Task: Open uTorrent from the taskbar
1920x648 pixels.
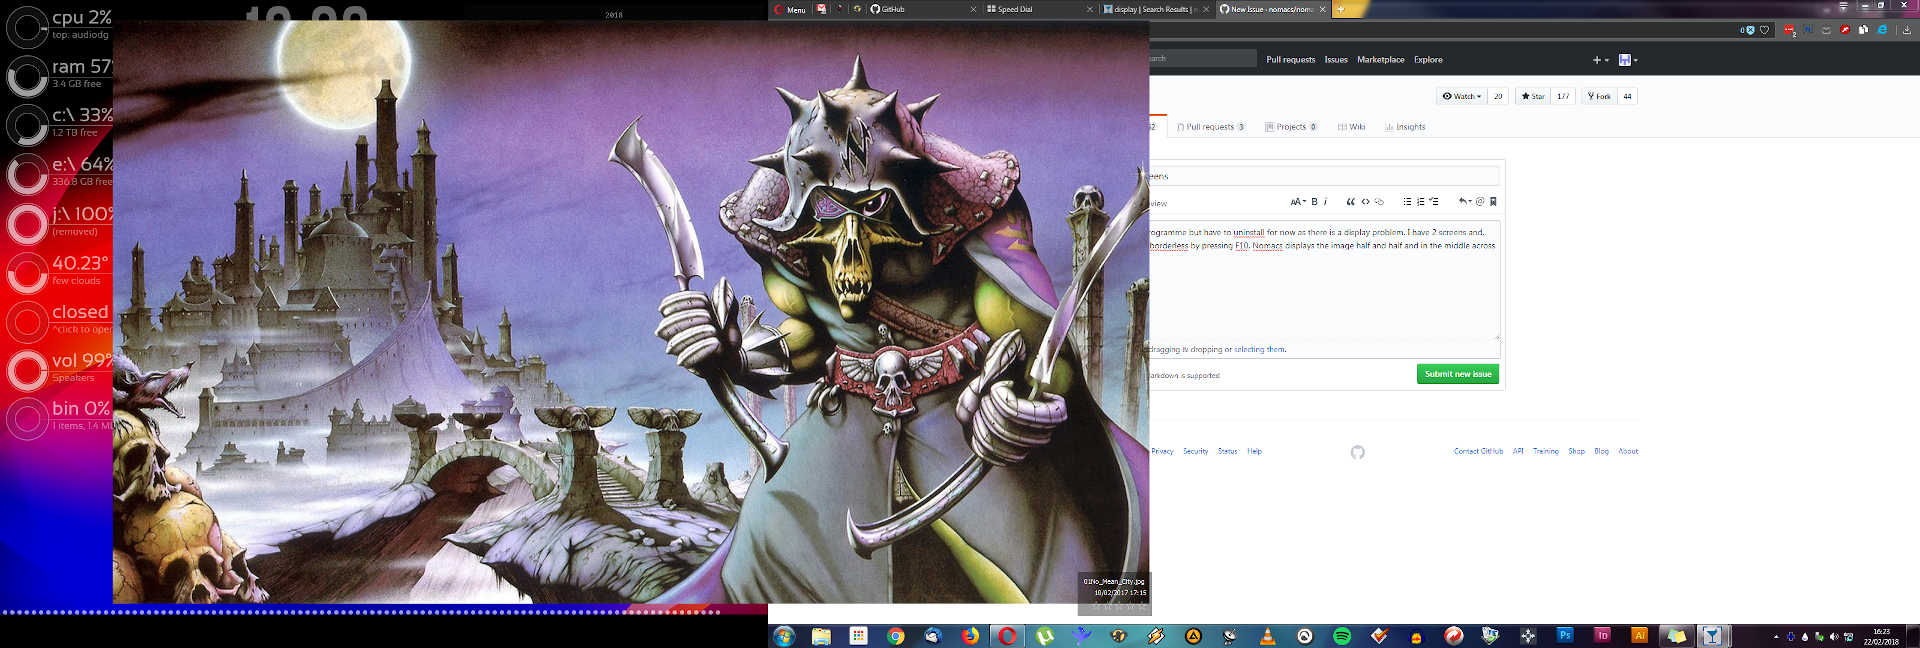Action: tap(1045, 636)
